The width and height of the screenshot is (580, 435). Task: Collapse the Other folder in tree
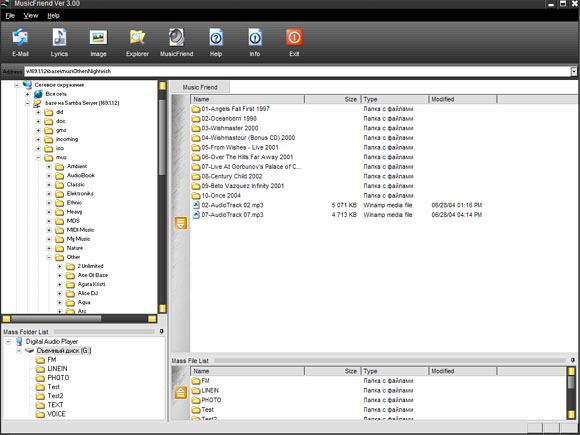click(49, 257)
